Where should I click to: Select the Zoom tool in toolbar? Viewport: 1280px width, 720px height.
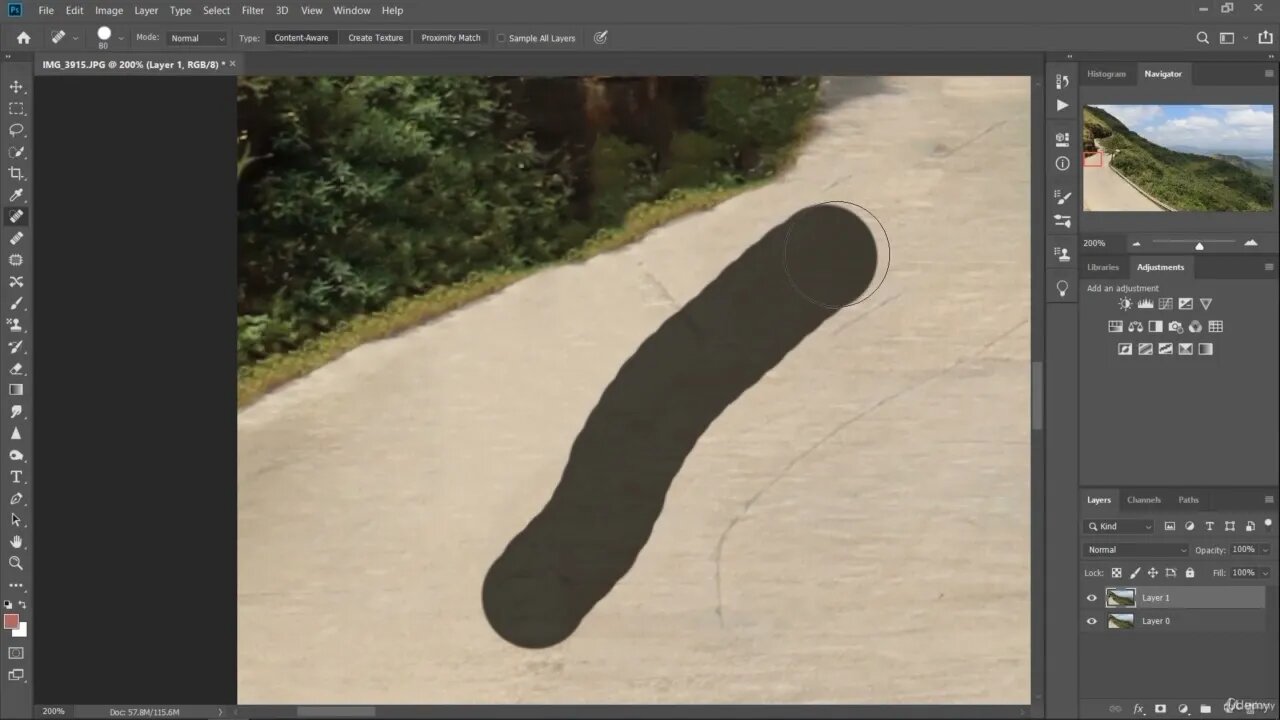(x=16, y=563)
